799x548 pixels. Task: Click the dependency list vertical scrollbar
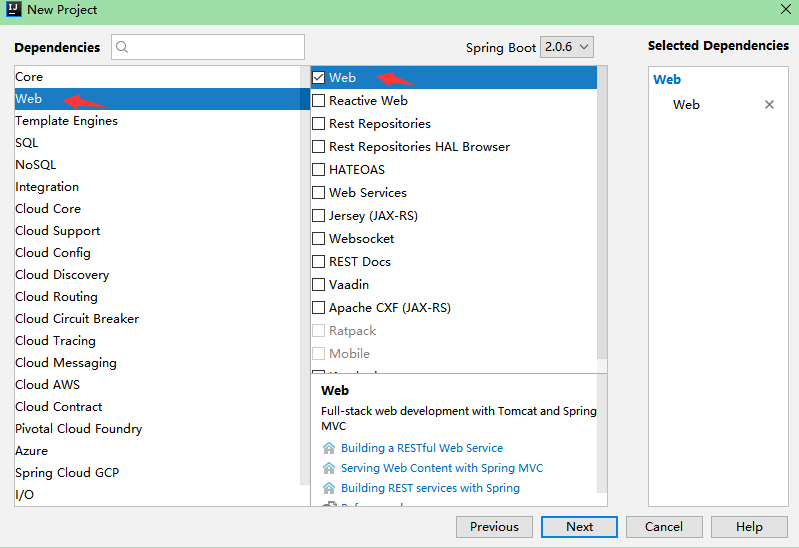[x=602, y=212]
